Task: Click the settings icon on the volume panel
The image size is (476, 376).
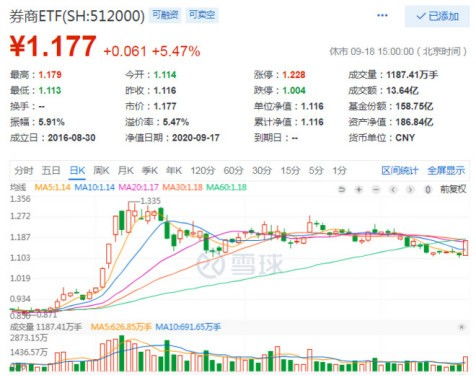Action: pos(462,327)
